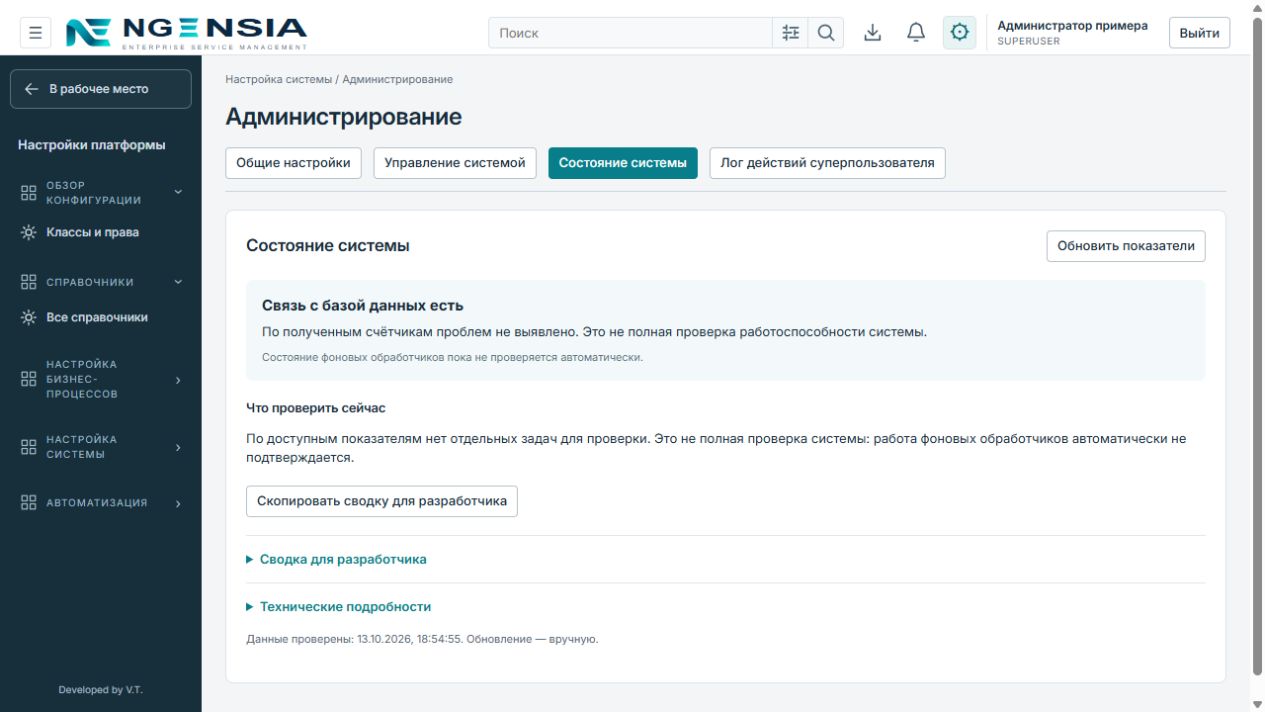The width and height of the screenshot is (1265, 712).
Task: Click Настройка системы breadcrumb link
Action: point(279,79)
